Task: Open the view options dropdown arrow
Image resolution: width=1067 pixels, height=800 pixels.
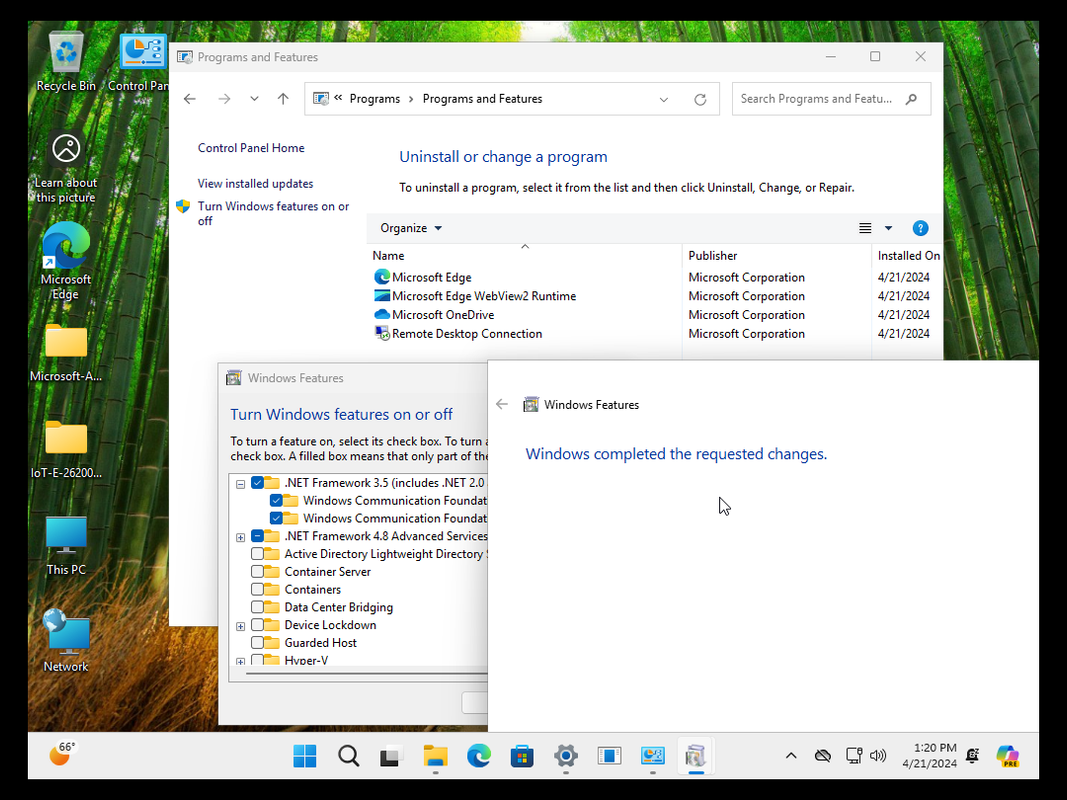Action: (888, 229)
